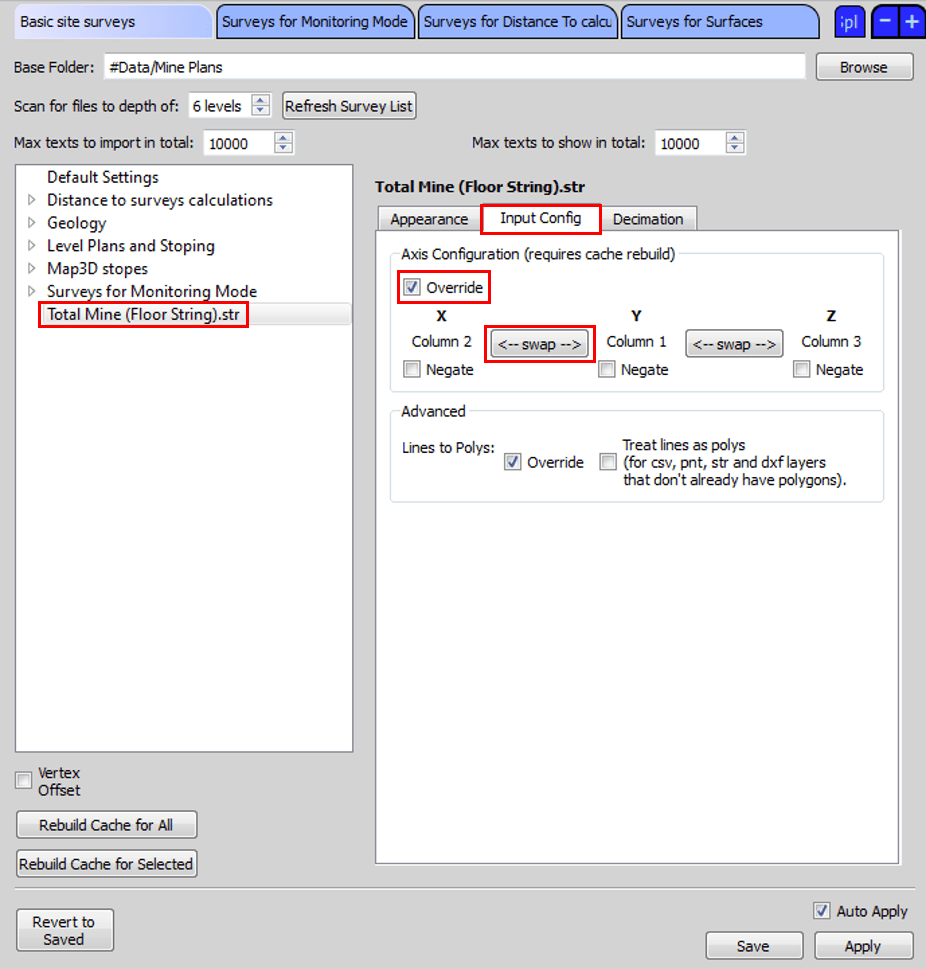Click the blue plus icon at top right
This screenshot has height=969, width=926.
click(x=912, y=20)
